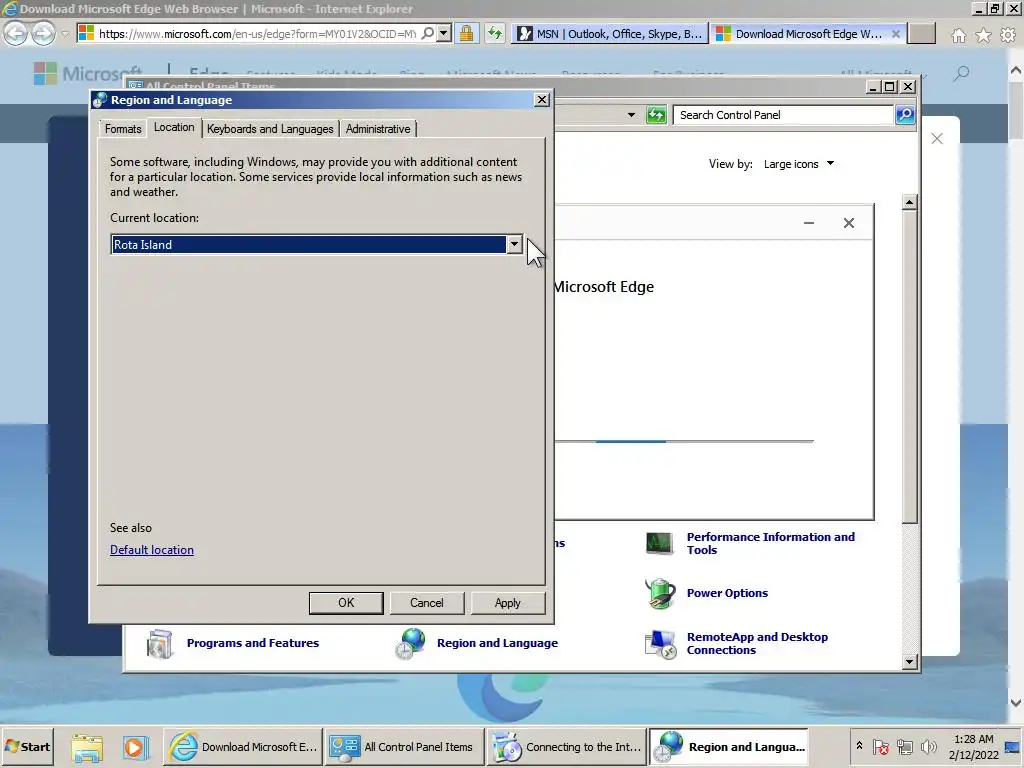
Task: Switch to Connecting to the Internet taskbar button
Action: click(566, 746)
